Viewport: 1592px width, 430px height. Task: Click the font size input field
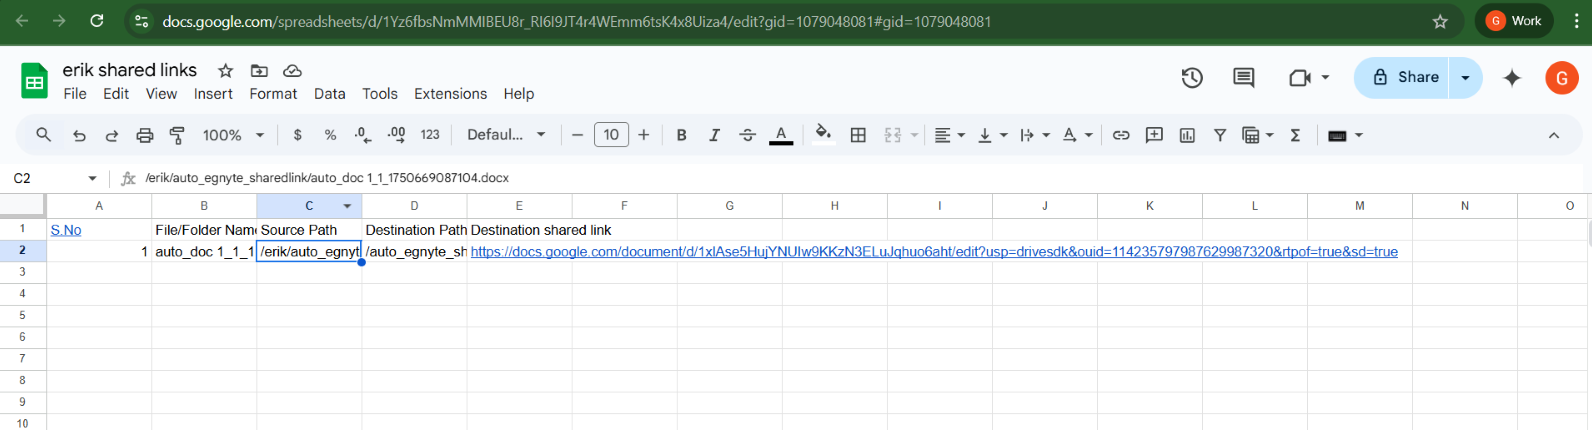[611, 135]
